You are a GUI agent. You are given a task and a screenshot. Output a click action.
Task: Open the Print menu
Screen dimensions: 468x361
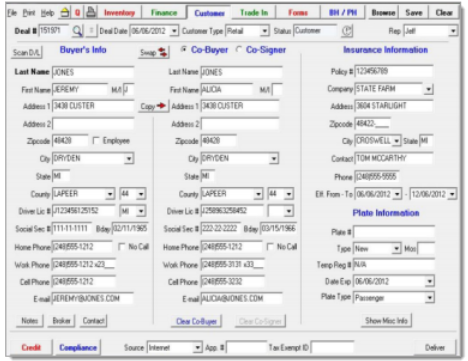pyautogui.click(x=29, y=13)
